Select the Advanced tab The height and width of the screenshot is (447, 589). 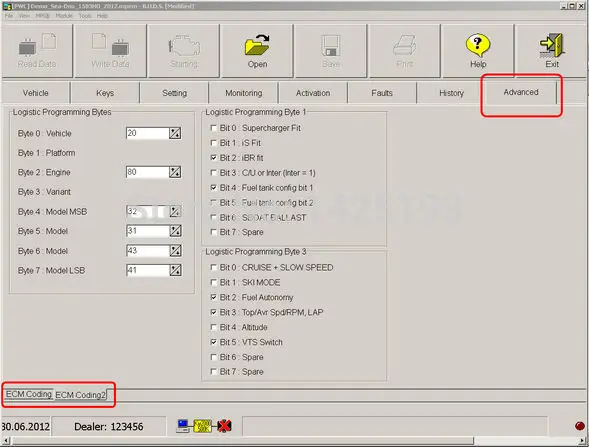tap(521, 92)
